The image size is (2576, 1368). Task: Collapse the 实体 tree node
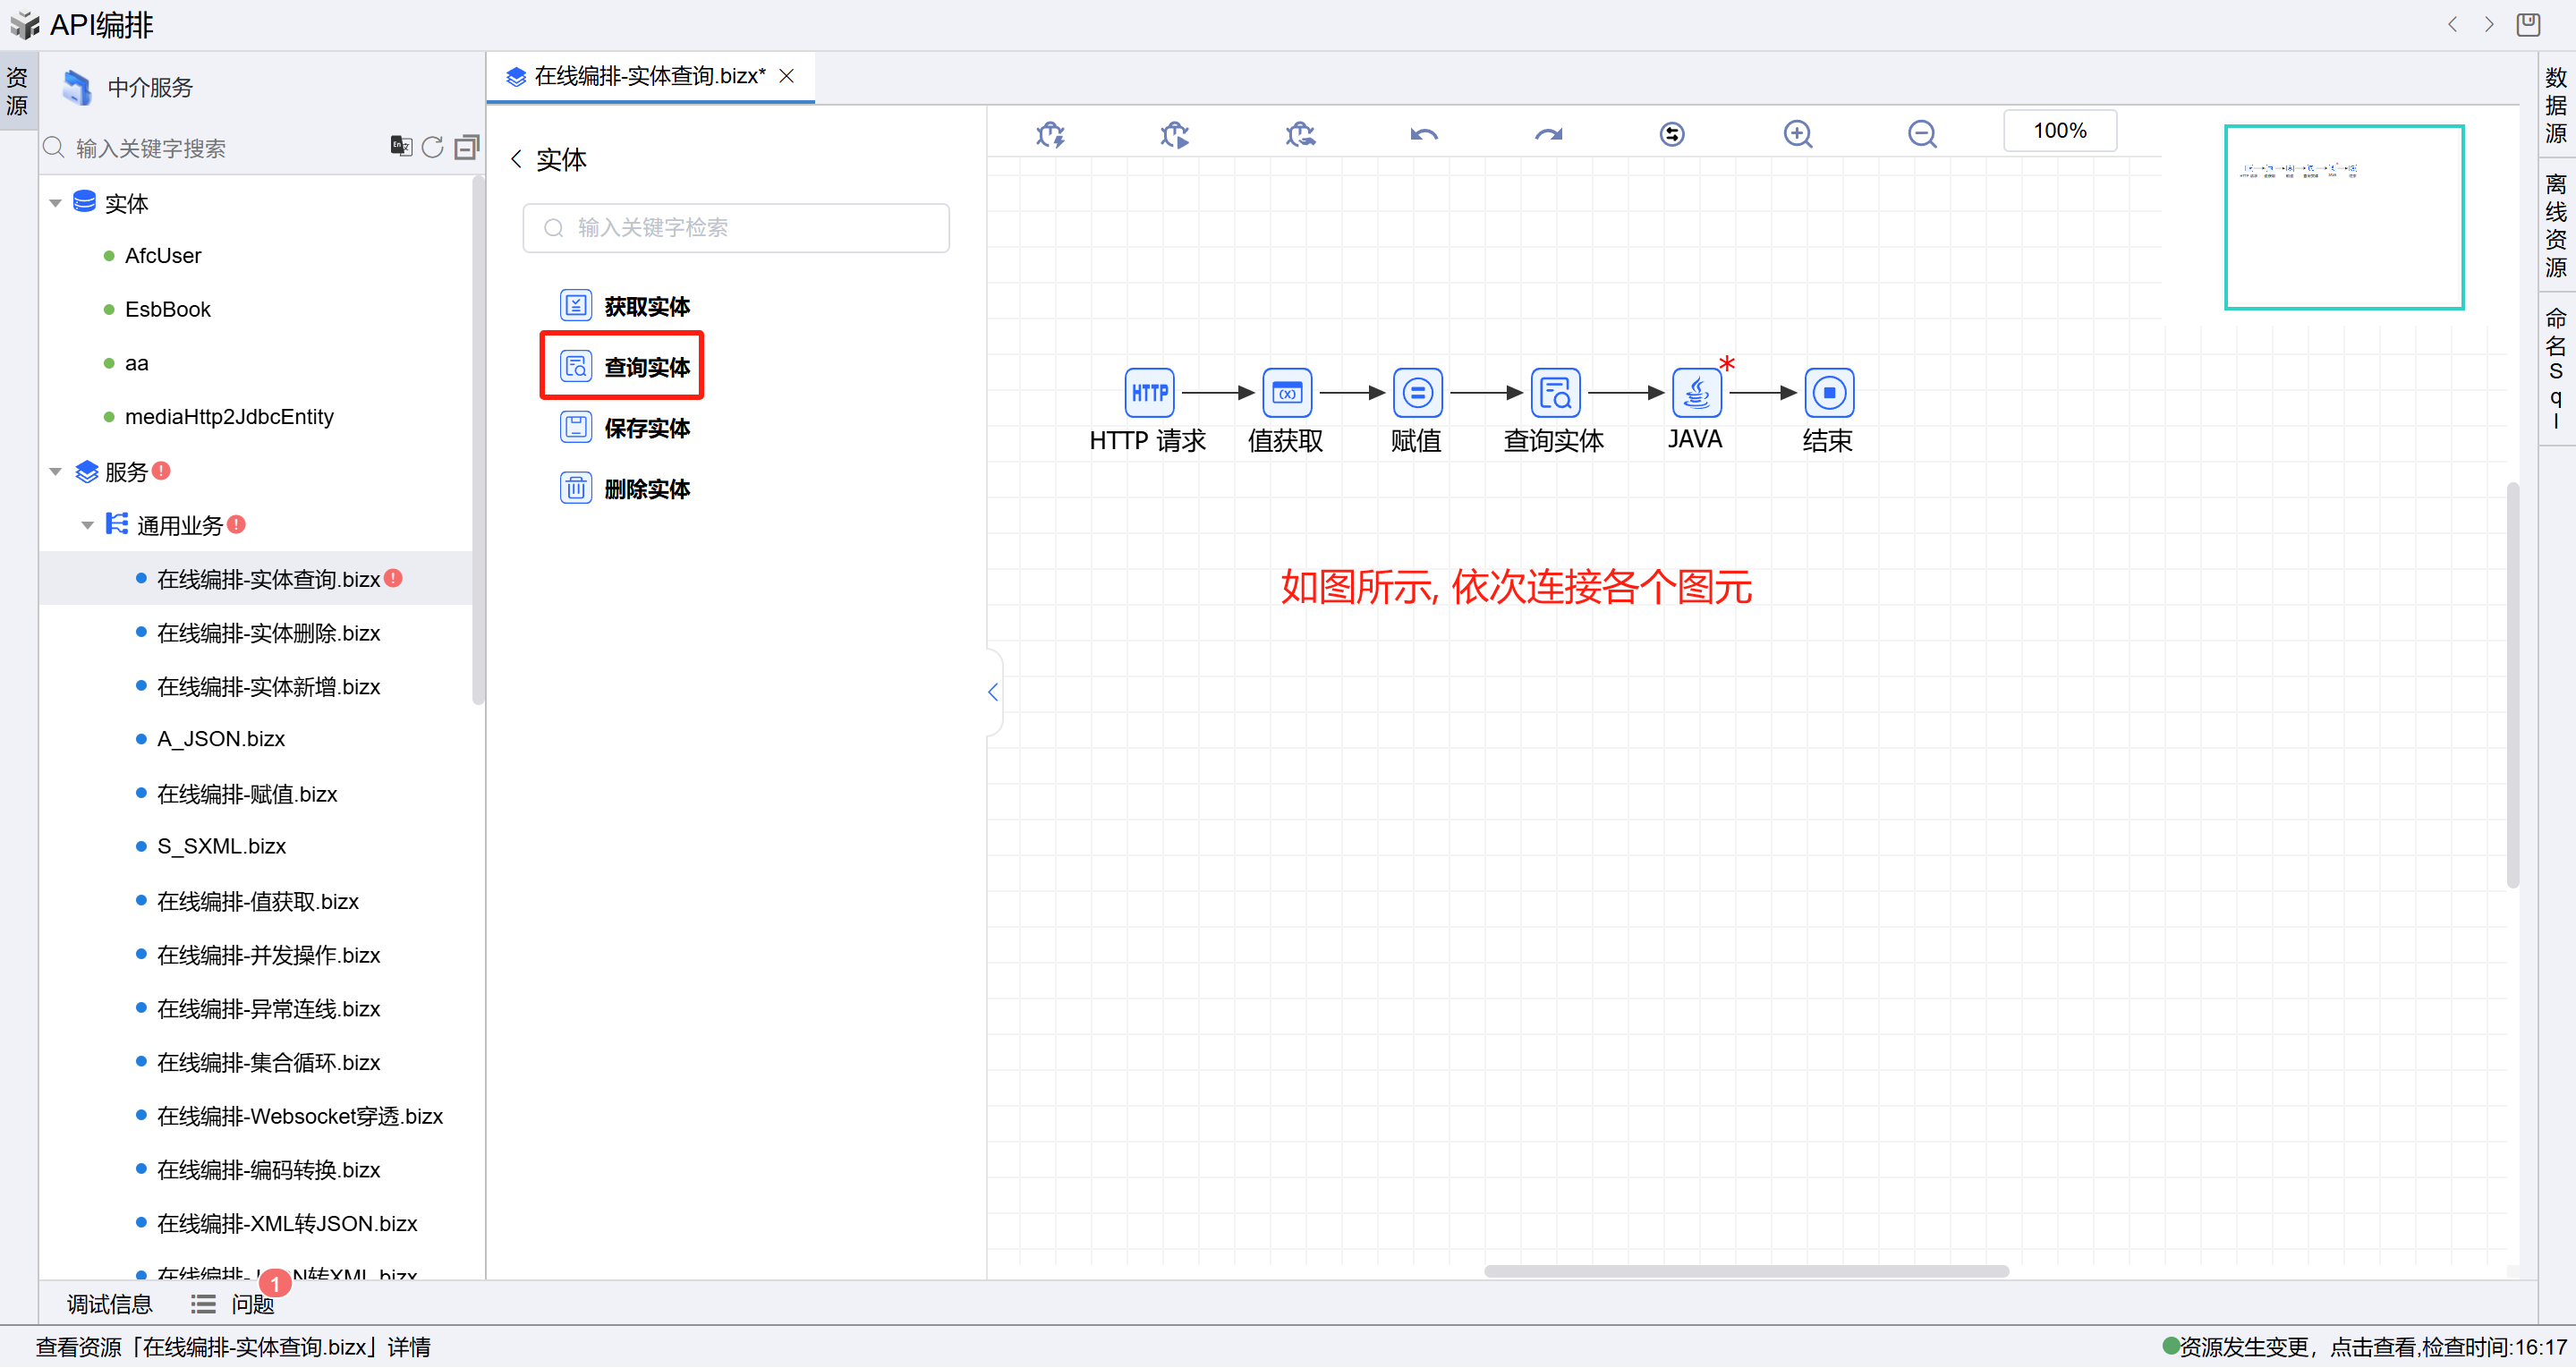click(56, 203)
